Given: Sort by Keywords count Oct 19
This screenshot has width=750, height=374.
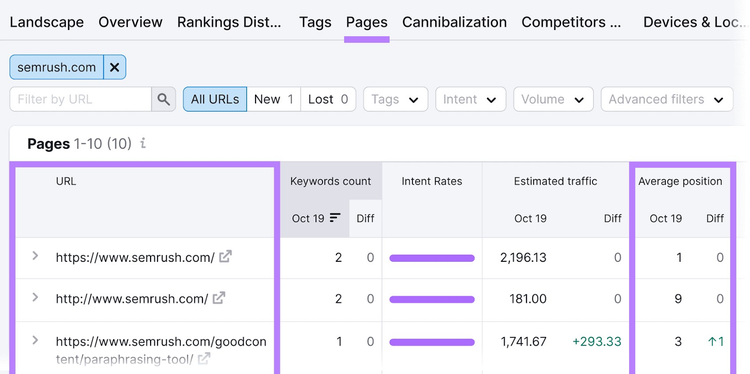Looking at the screenshot, I should [x=315, y=219].
